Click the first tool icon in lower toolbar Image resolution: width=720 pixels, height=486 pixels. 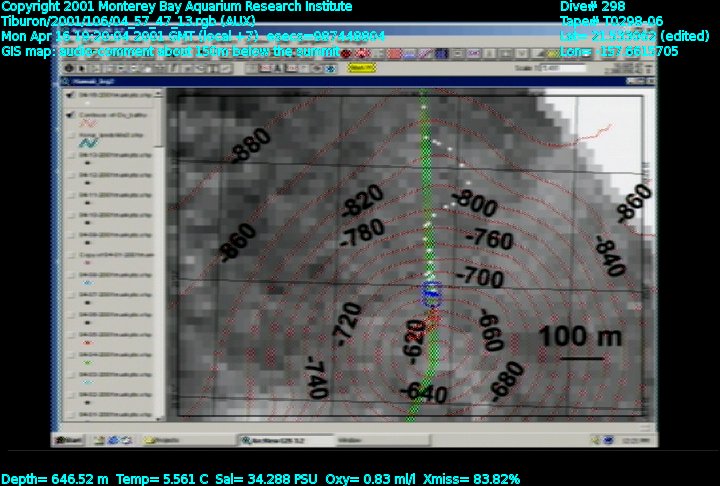pos(66,69)
